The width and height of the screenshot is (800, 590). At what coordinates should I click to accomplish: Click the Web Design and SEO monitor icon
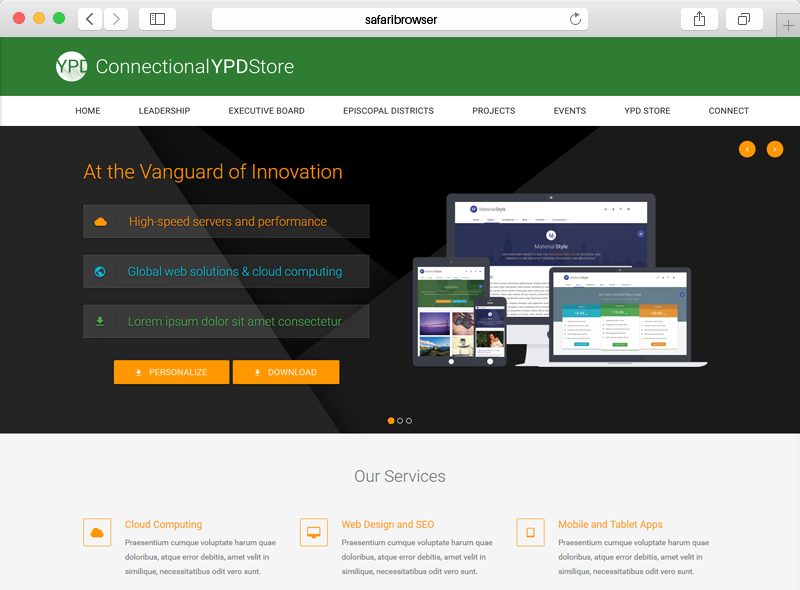(x=313, y=532)
